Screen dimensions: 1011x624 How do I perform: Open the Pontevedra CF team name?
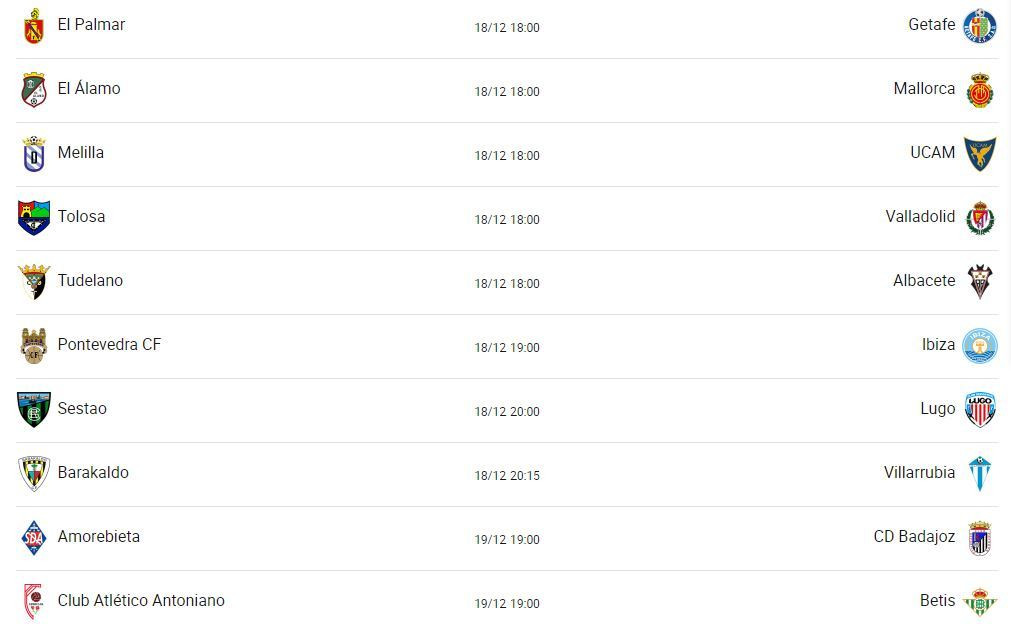point(109,344)
